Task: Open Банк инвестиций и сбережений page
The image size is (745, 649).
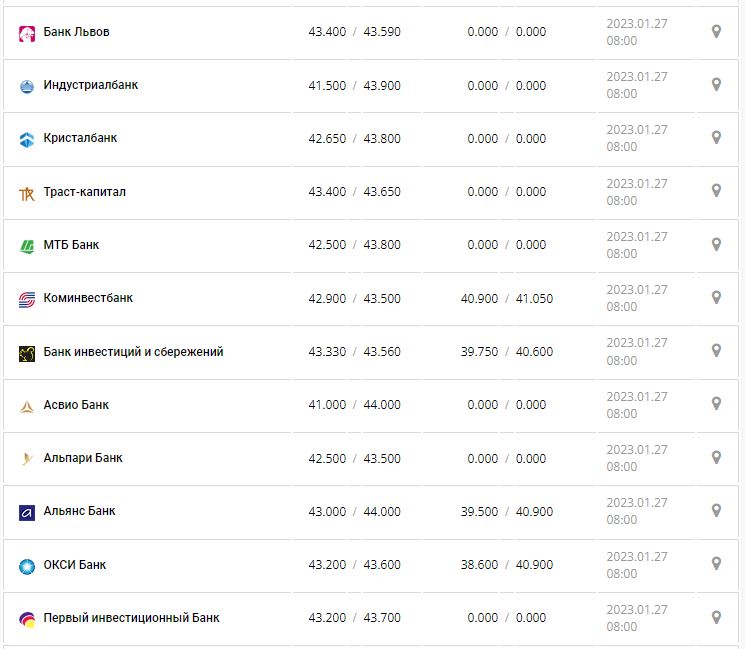Action: [x=133, y=352]
